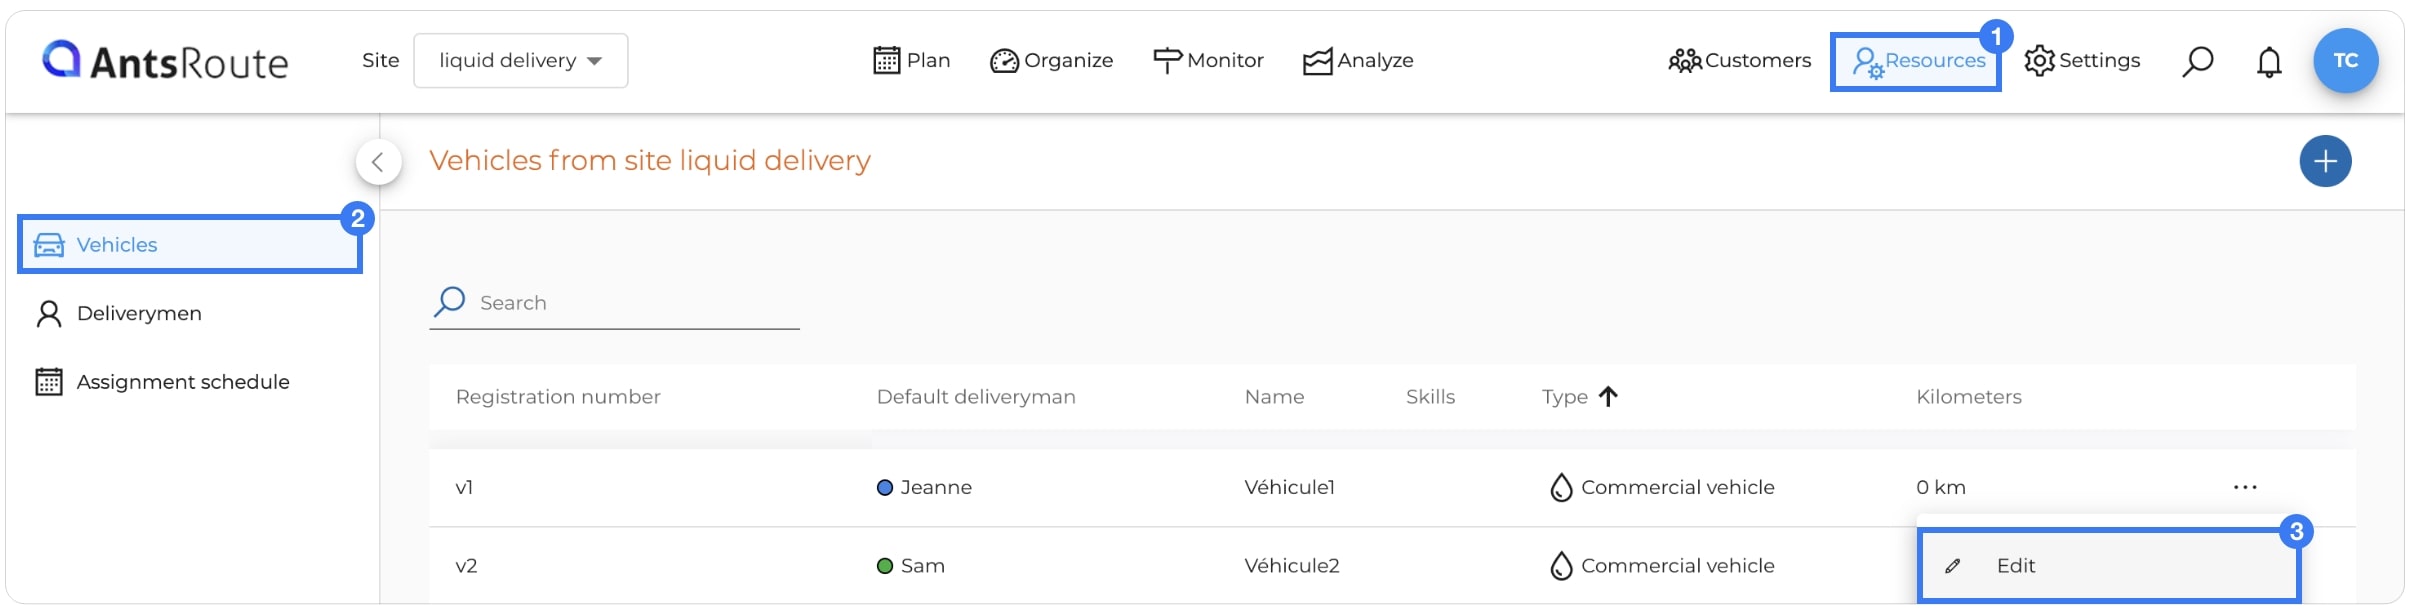Image resolution: width=2410 pixels, height=613 pixels.
Task: Choose Edit from the context menu
Action: coord(2109,566)
